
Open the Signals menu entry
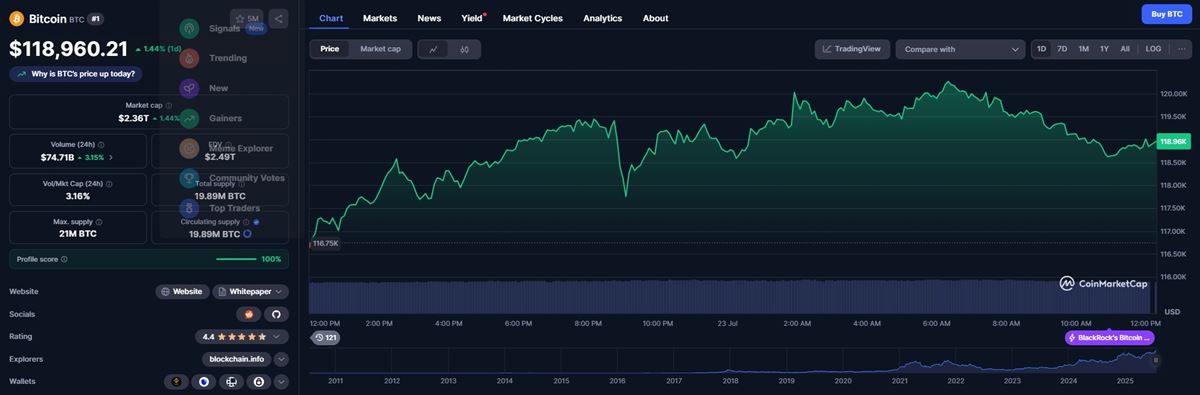225,28
